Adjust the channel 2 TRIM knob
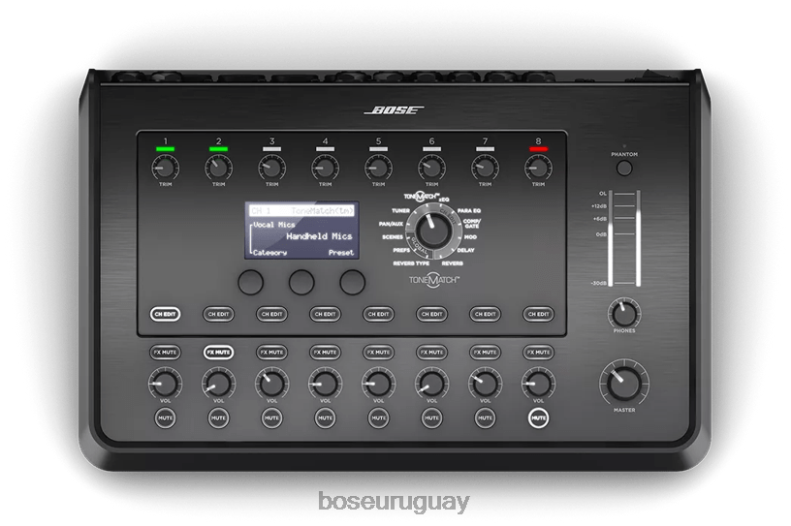 (x=218, y=168)
